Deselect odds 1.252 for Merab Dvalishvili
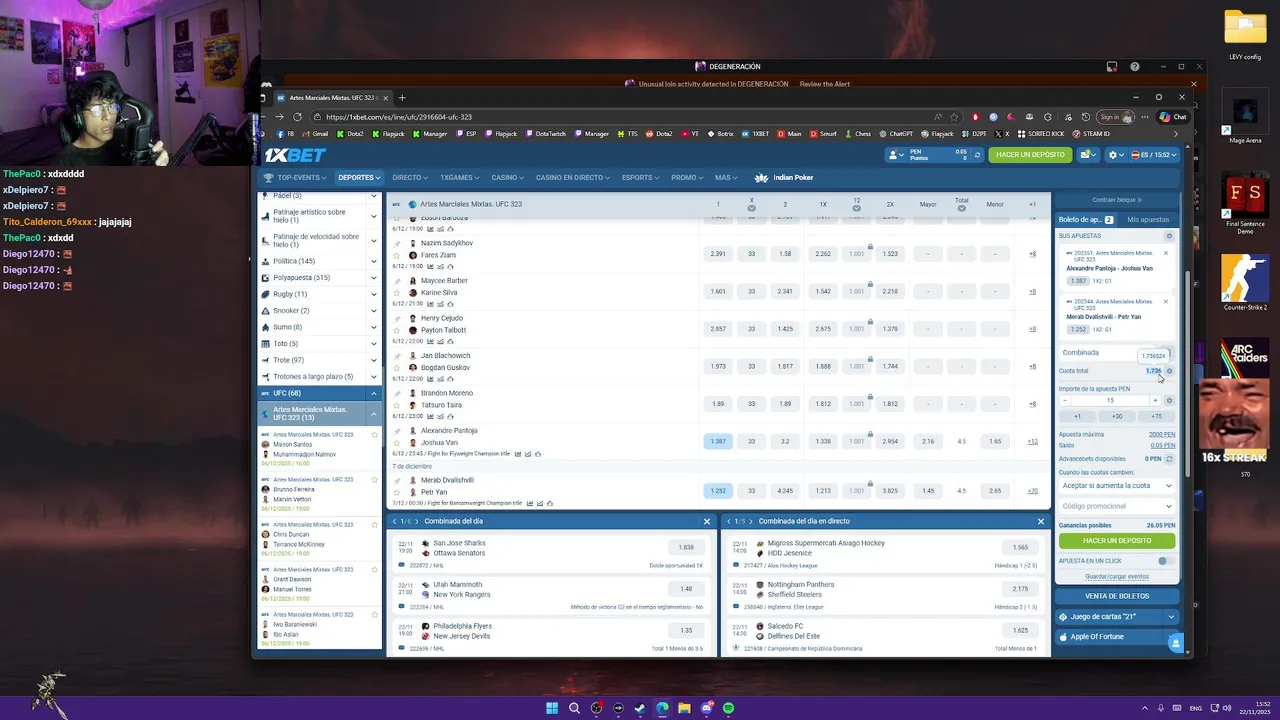This screenshot has width=1280, height=720. [718, 491]
